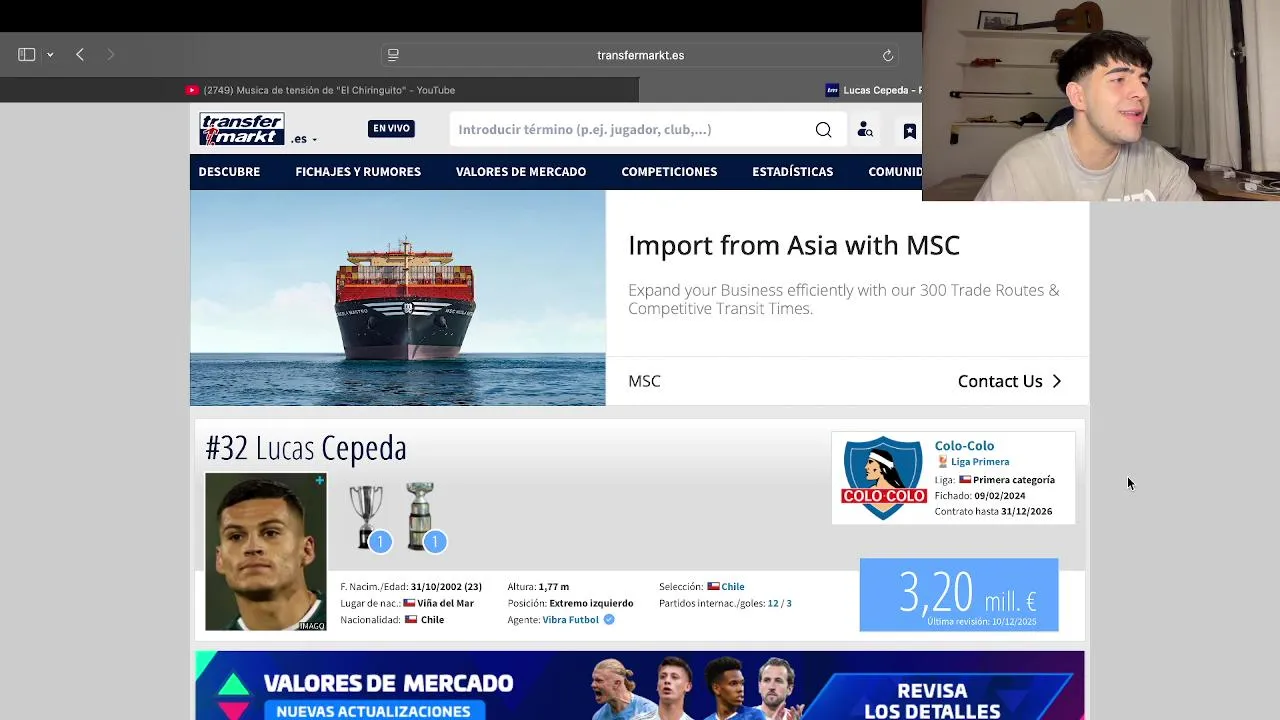Image resolution: width=1280 pixels, height=720 pixels.
Task: Toggle the Safari sidebar icon
Action: (x=27, y=55)
